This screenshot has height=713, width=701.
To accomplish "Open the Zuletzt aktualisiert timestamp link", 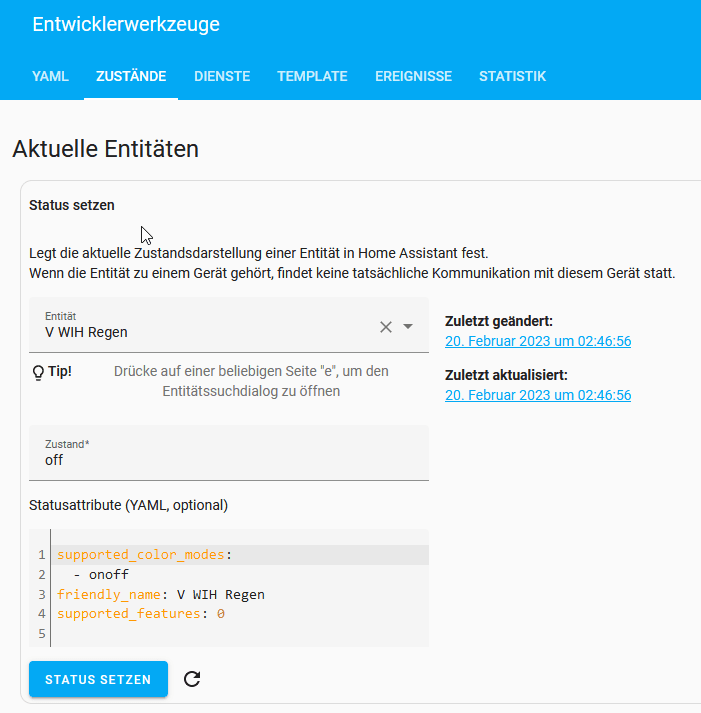I will [x=538, y=395].
